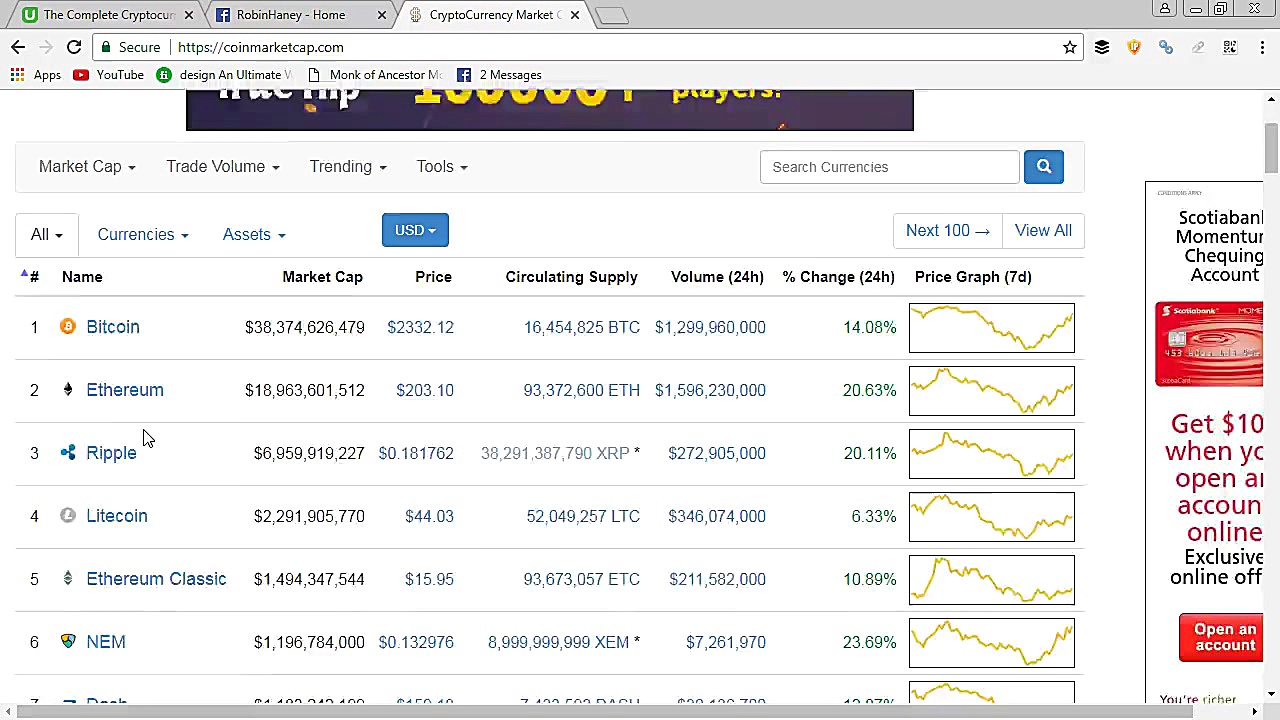Sort by % Change (24h) header
Viewport: 1280px width, 720px height.
pos(838,277)
